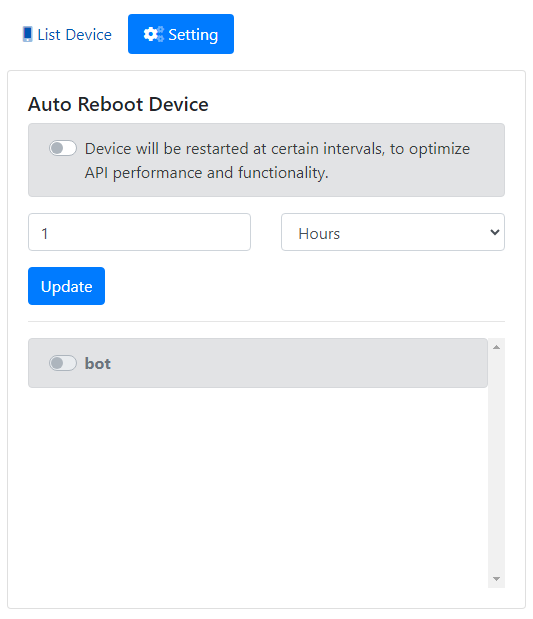Switch to the Setting tab
This screenshot has height=619, width=533.
181,34
